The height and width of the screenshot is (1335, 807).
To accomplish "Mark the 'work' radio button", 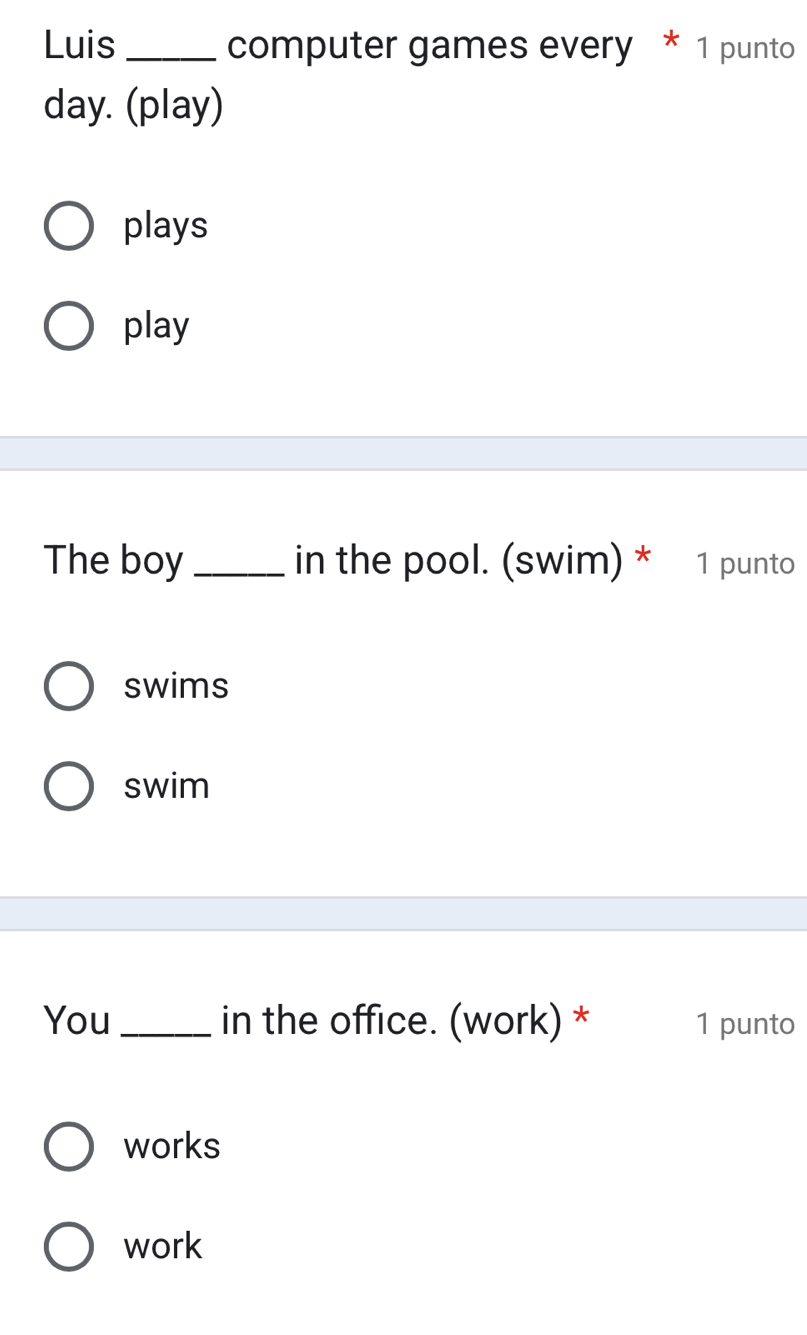I will click(x=69, y=1246).
